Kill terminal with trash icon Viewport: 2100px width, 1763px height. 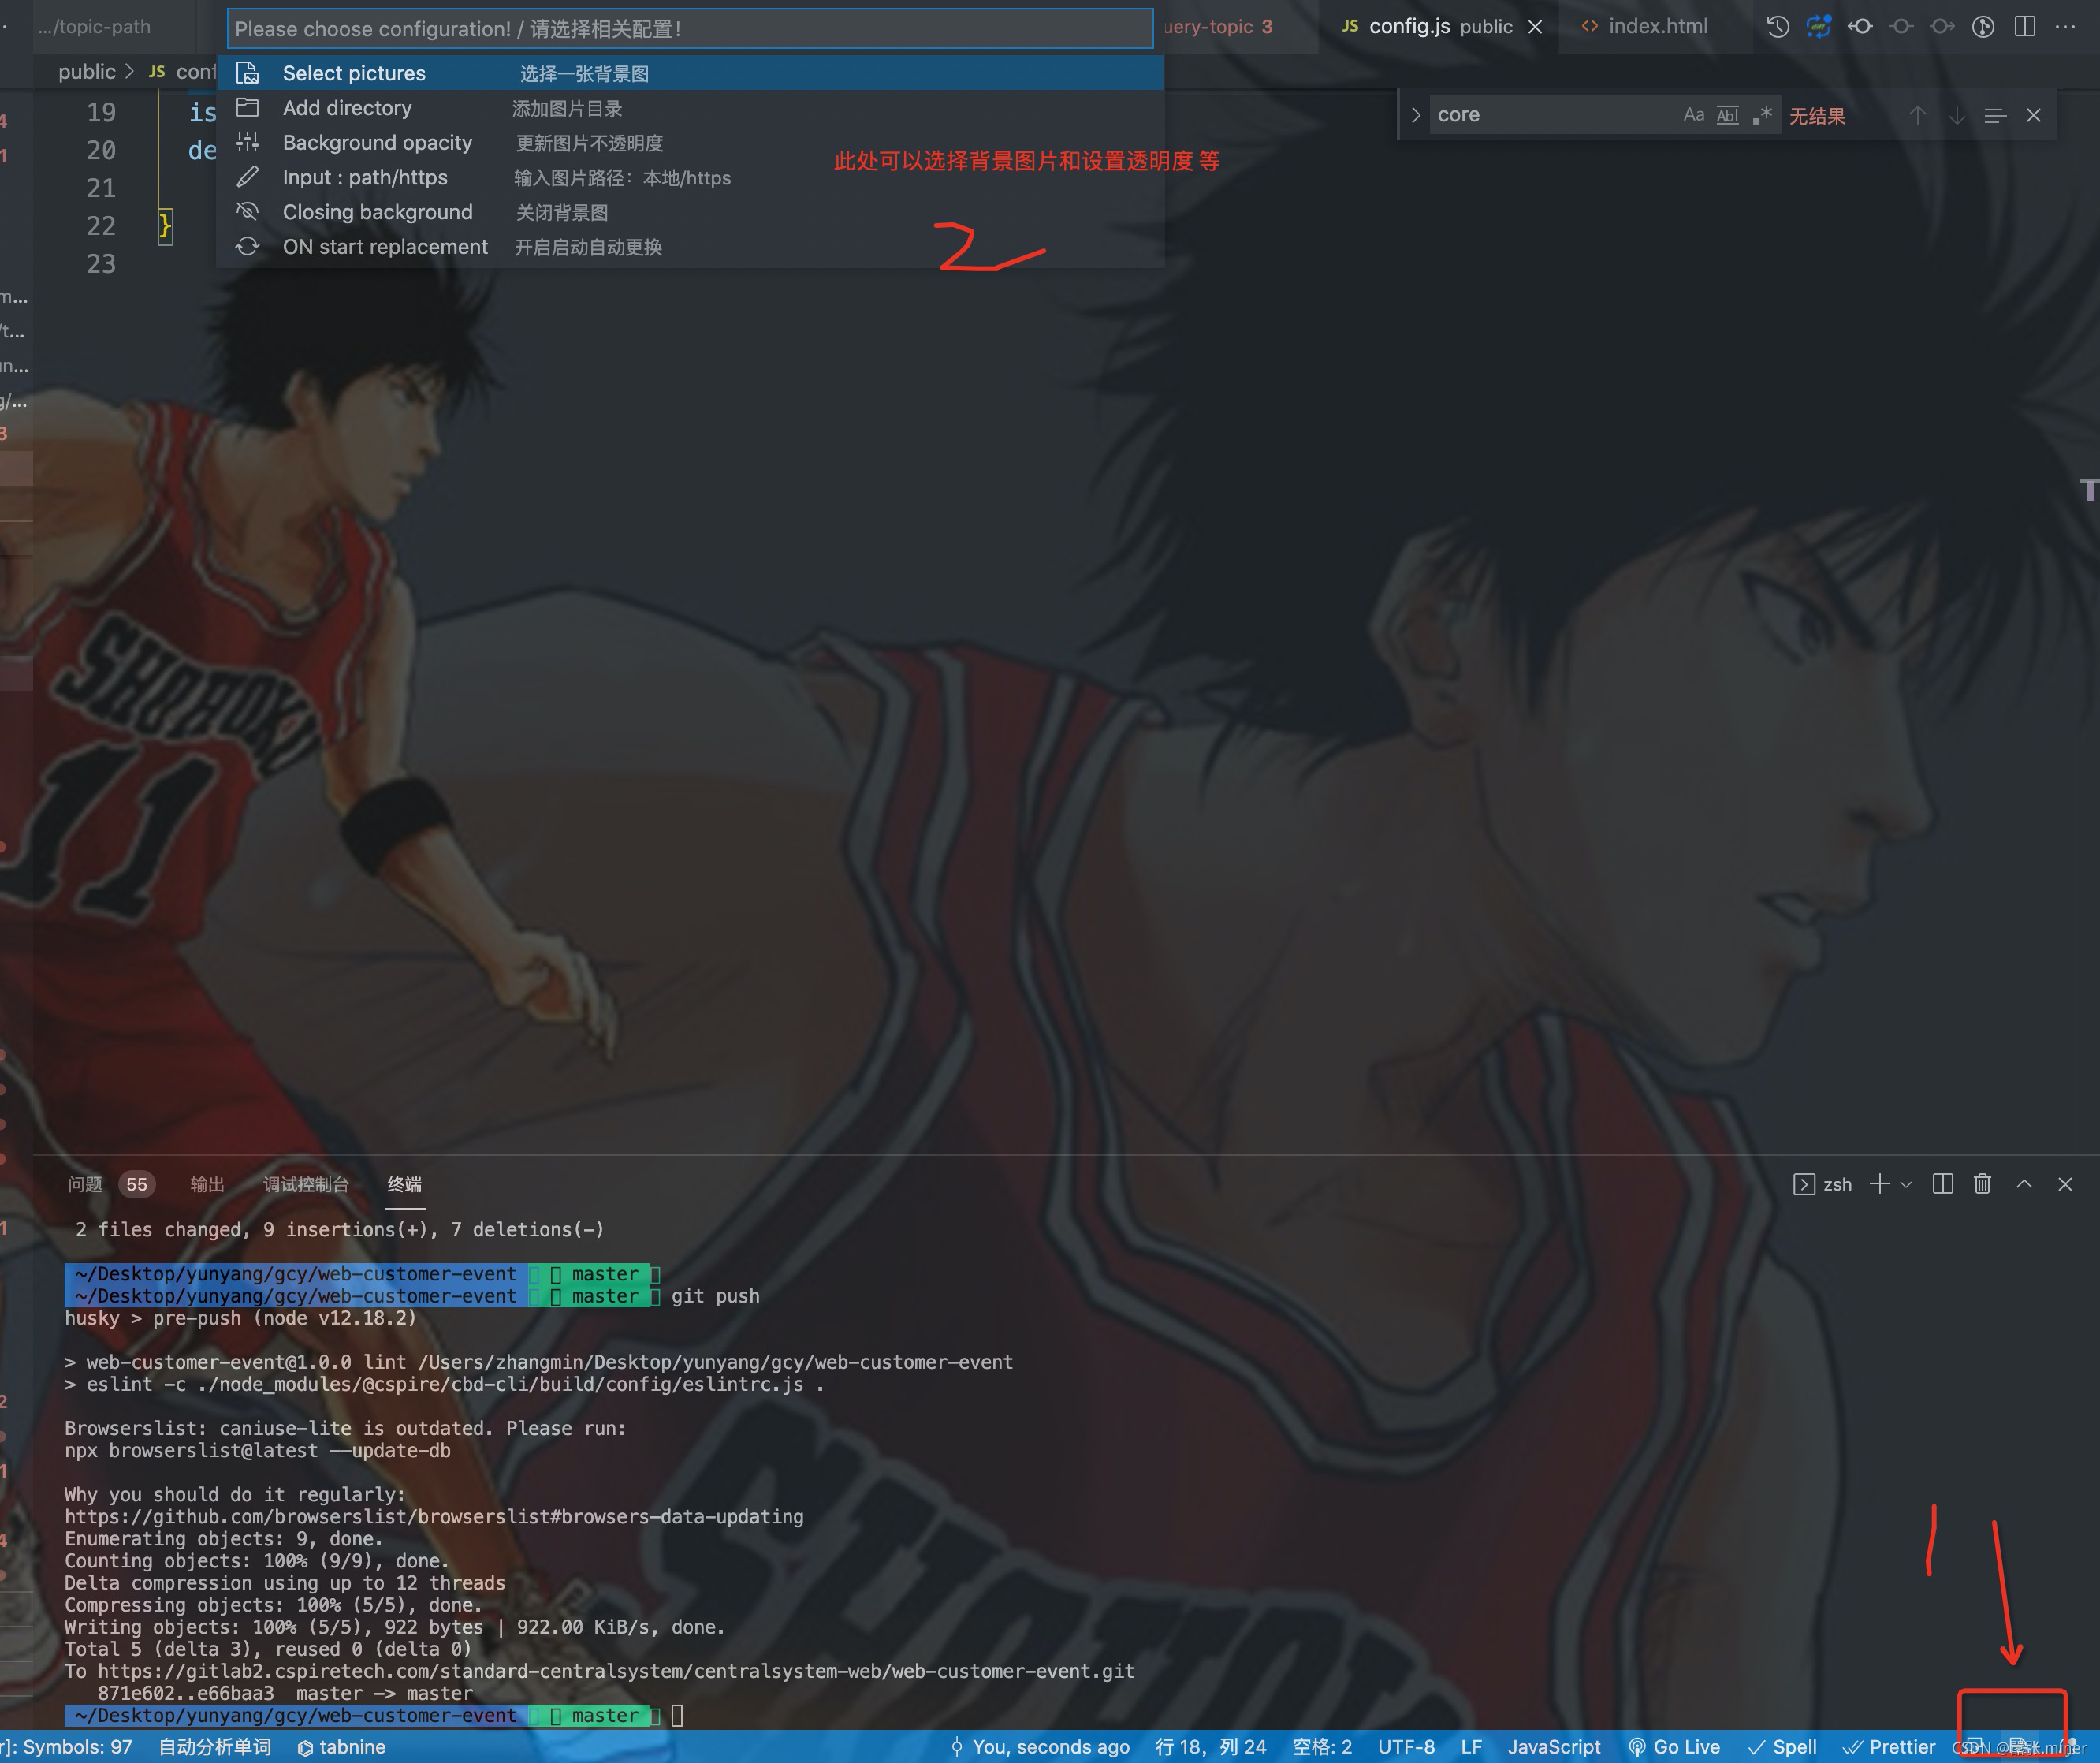pyautogui.click(x=1982, y=1184)
